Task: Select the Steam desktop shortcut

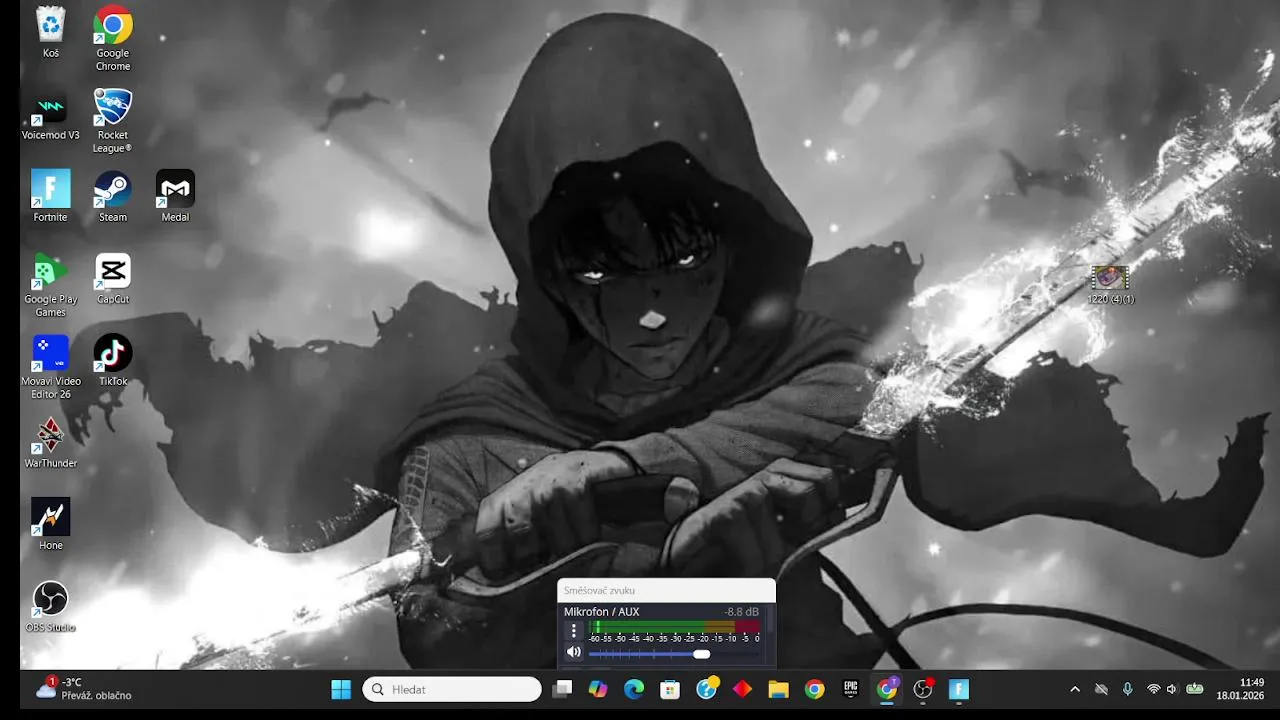Action: point(113,196)
